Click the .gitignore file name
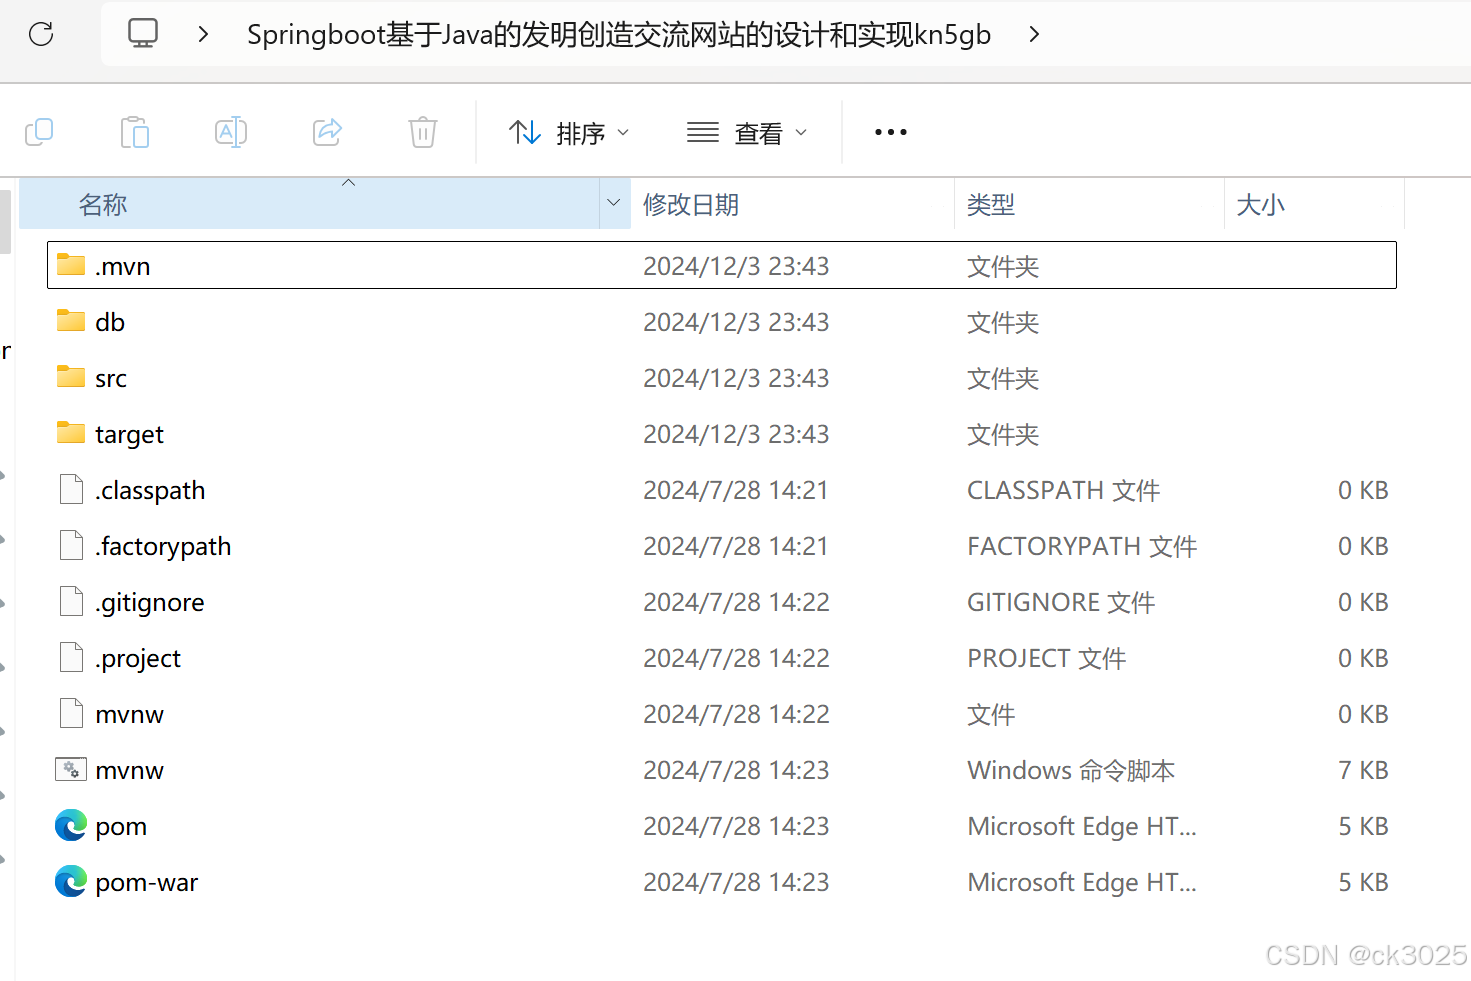1471x981 pixels. tap(150, 603)
